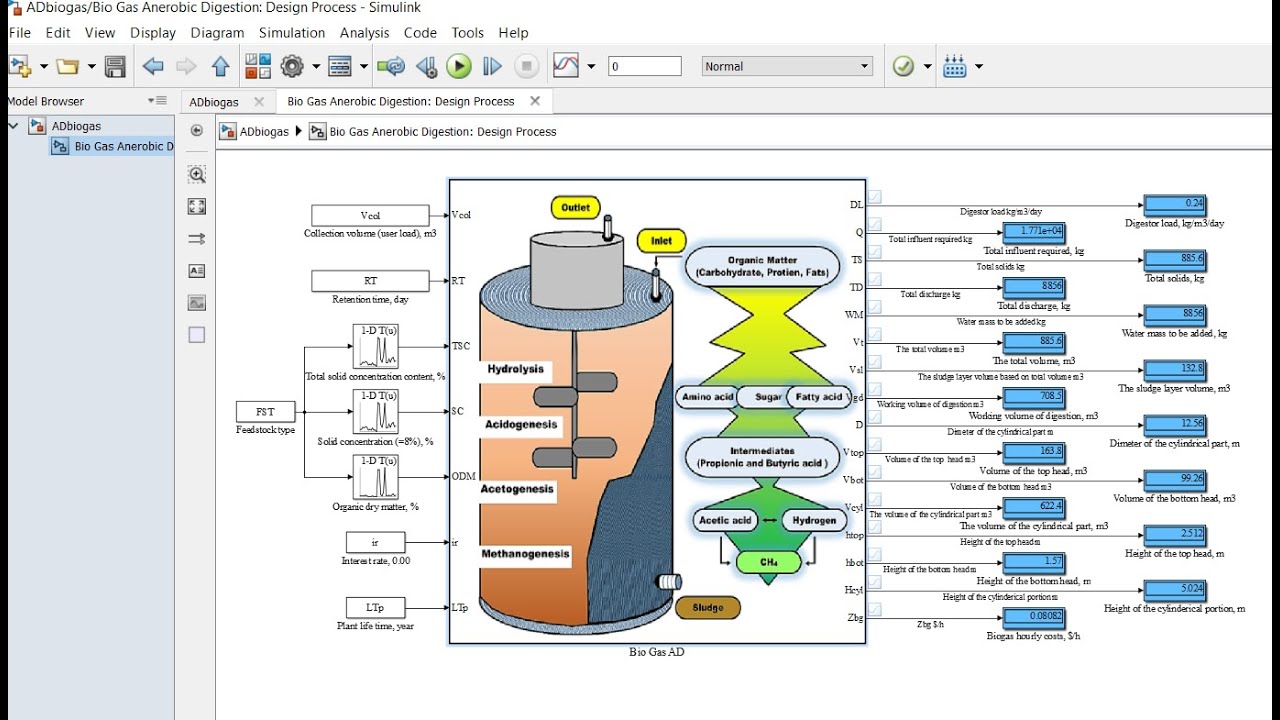Image resolution: width=1280 pixels, height=720 pixels.
Task: Click ADbiogas in the breadcrumb bar
Action: (265, 131)
